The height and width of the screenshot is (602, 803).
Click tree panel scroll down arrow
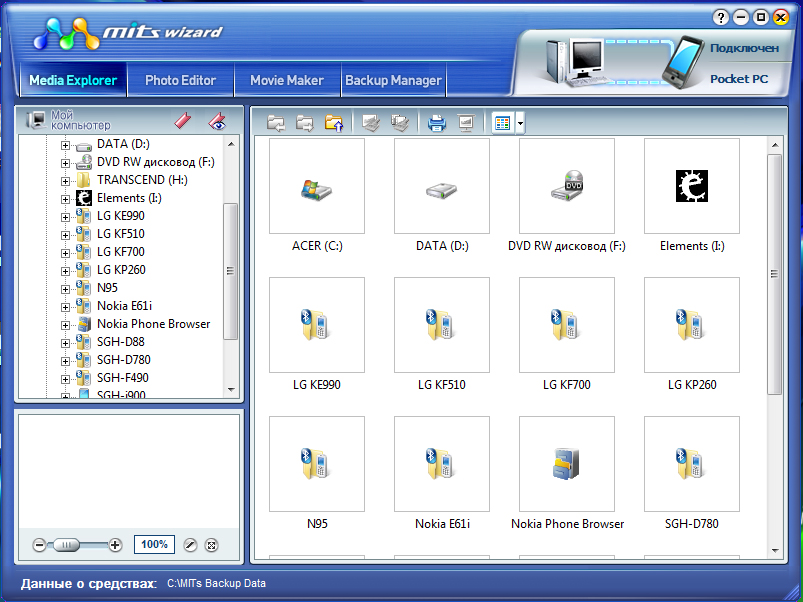click(x=231, y=390)
